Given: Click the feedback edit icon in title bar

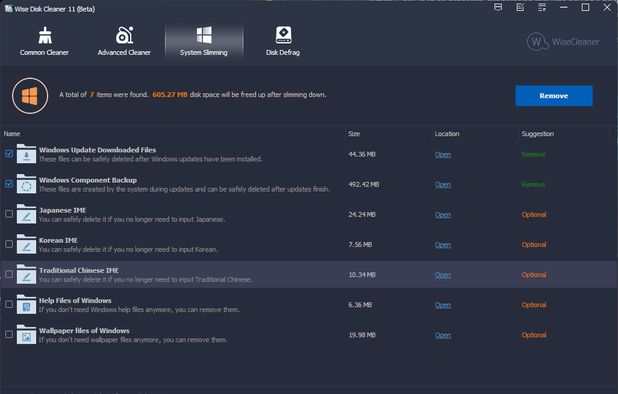Looking at the screenshot, I should [x=520, y=7].
